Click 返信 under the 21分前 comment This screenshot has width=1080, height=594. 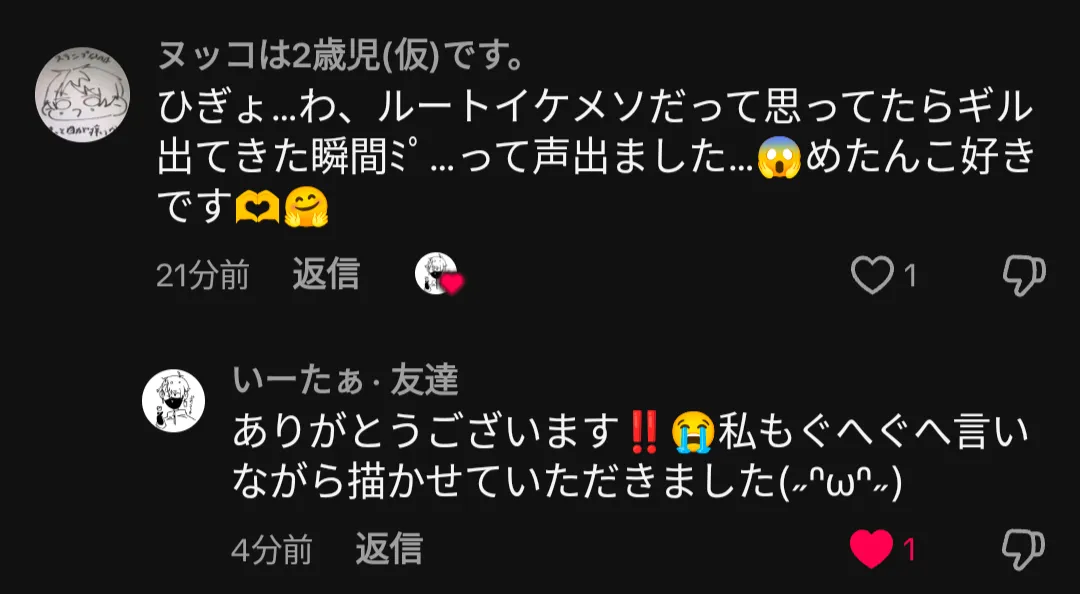[326, 275]
